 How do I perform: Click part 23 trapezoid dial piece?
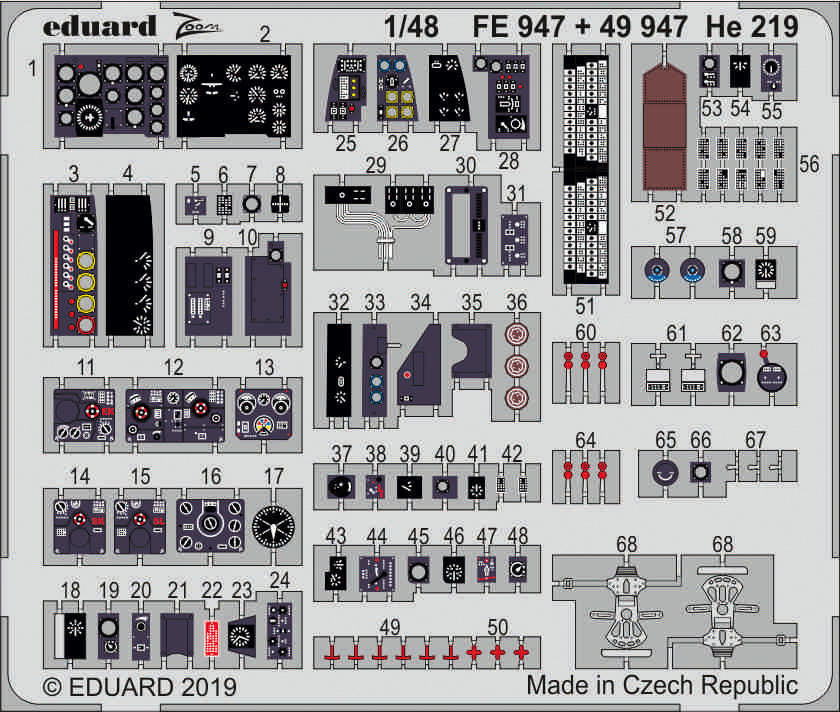coord(243,634)
